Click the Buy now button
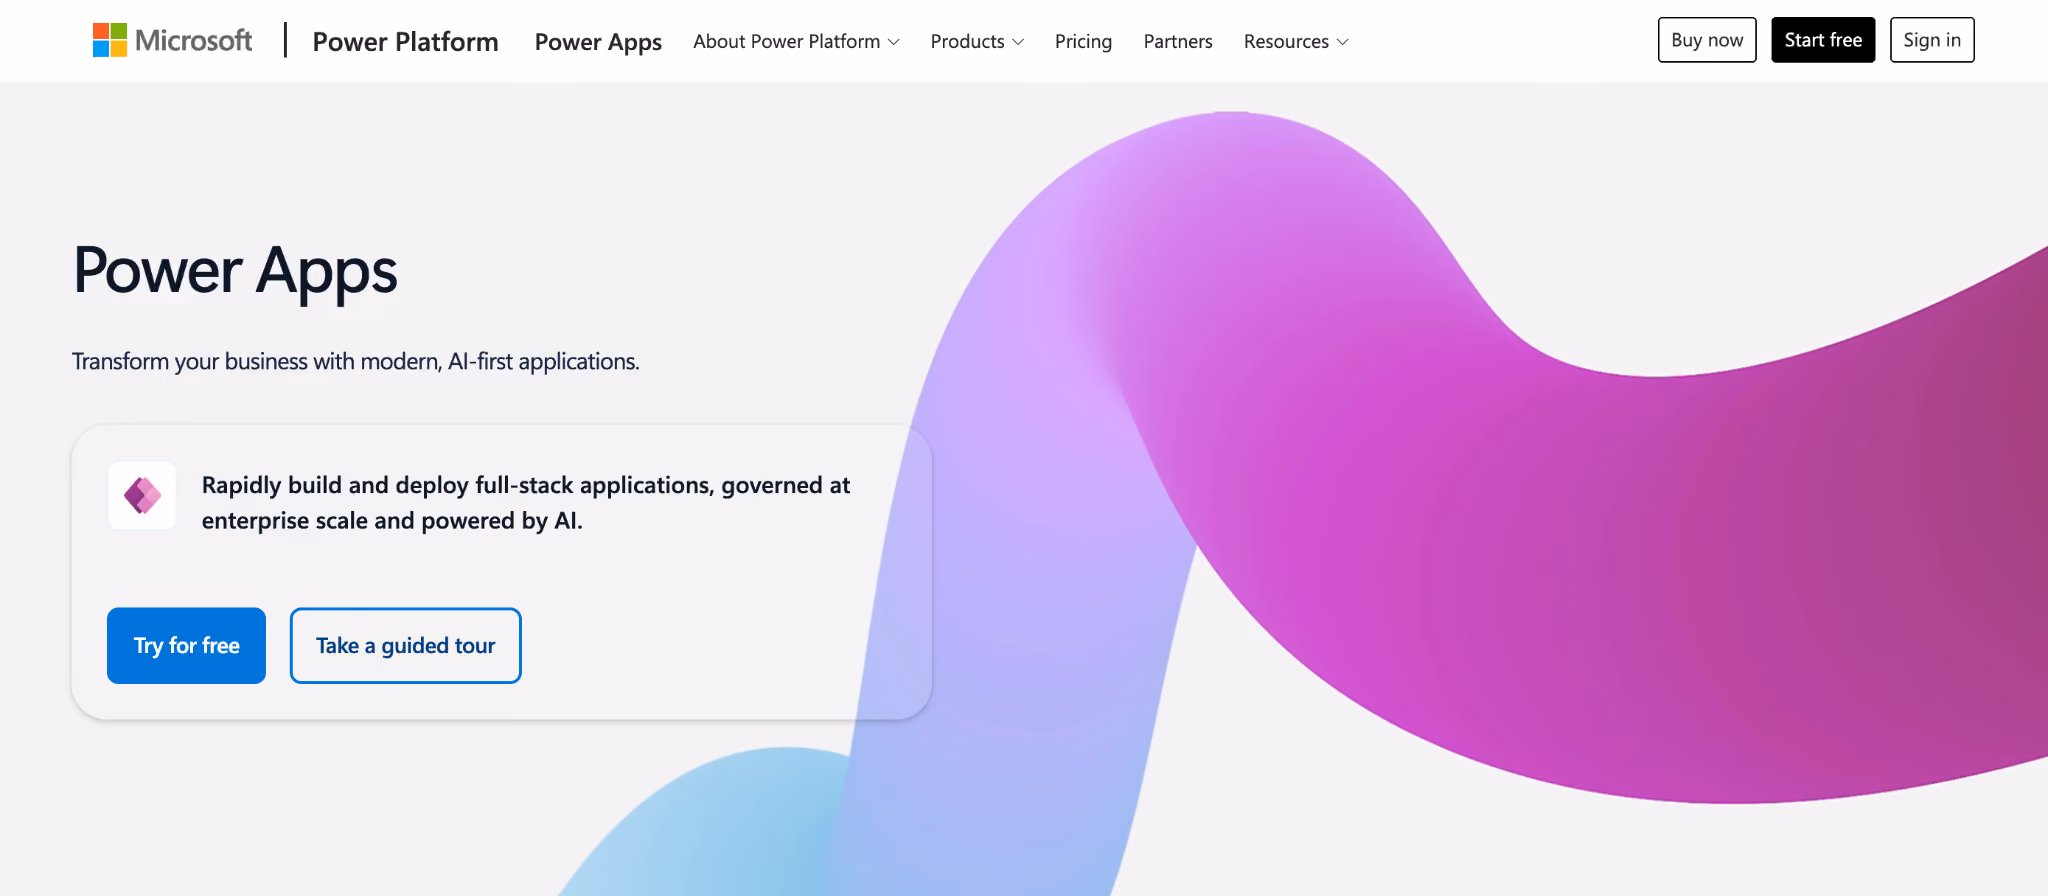 [x=1707, y=40]
